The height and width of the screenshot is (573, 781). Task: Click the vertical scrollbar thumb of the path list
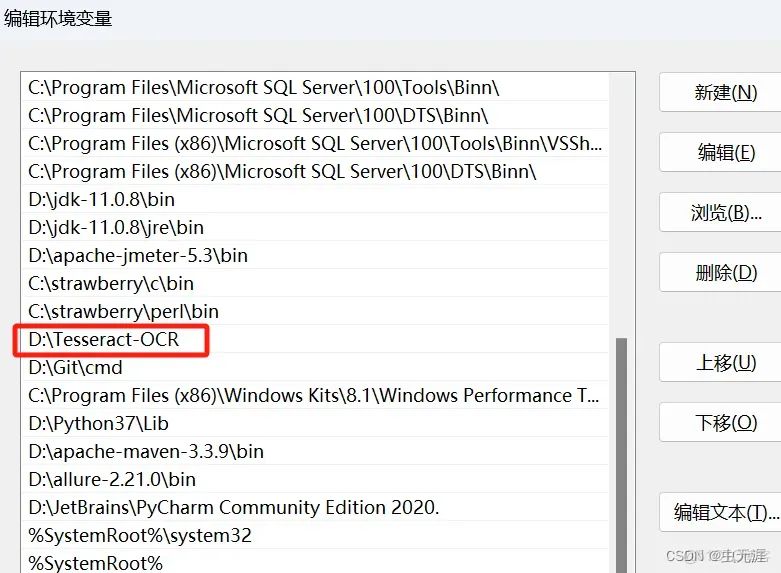pyautogui.click(x=621, y=454)
